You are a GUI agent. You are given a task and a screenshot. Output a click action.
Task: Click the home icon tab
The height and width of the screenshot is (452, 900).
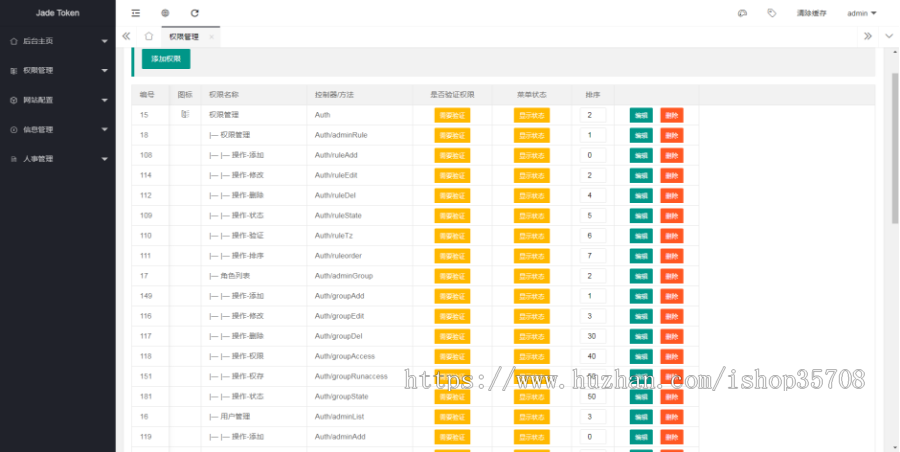(x=149, y=36)
